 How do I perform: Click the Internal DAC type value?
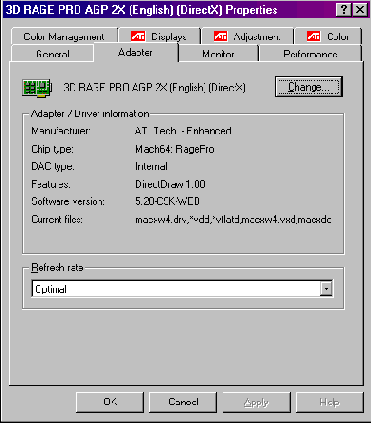click(x=151, y=166)
